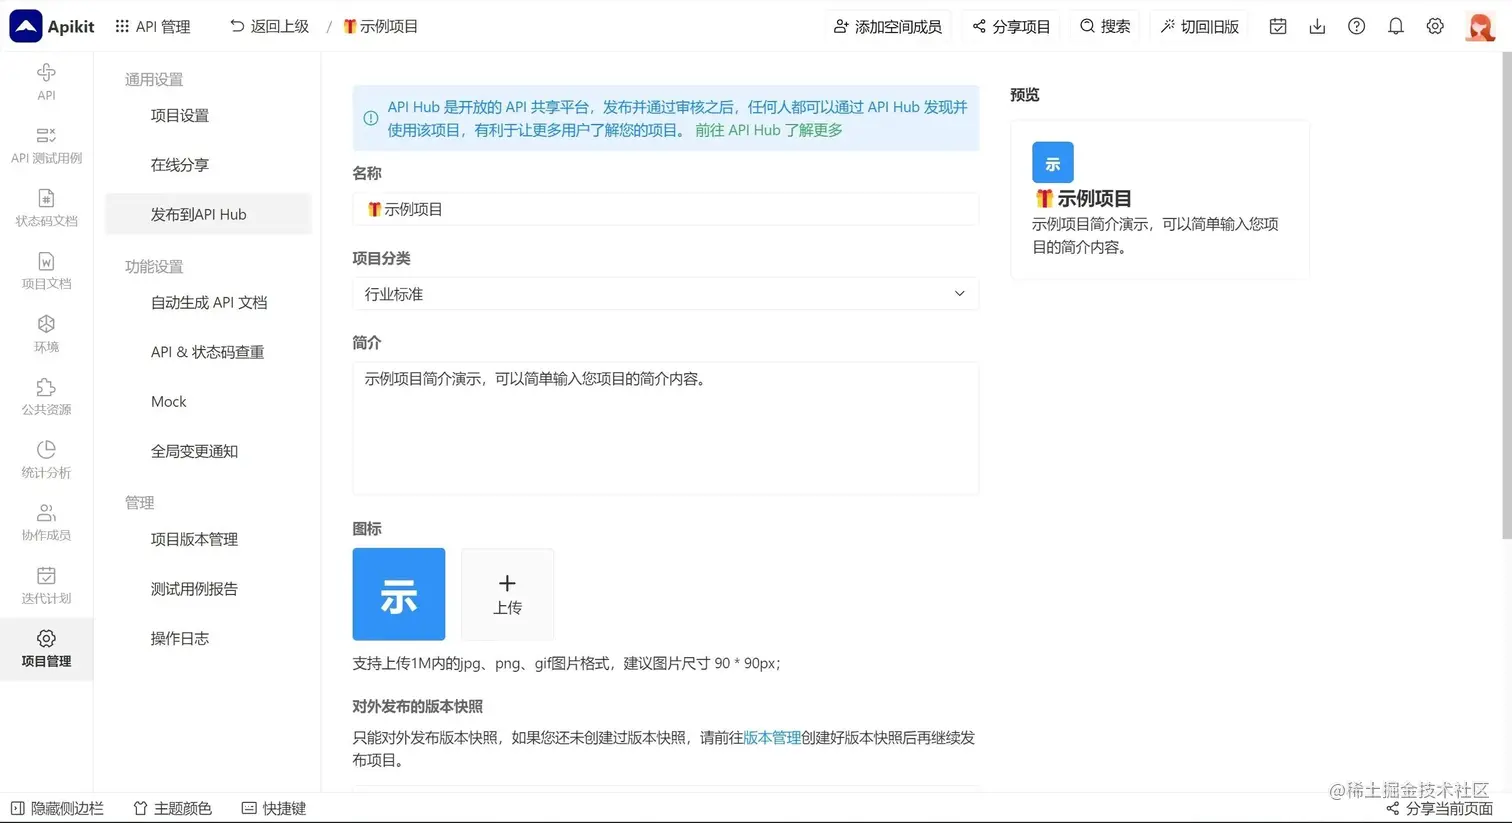Switch back with 切回旧版
Screen dimensions: 1512x823
coord(1199,26)
